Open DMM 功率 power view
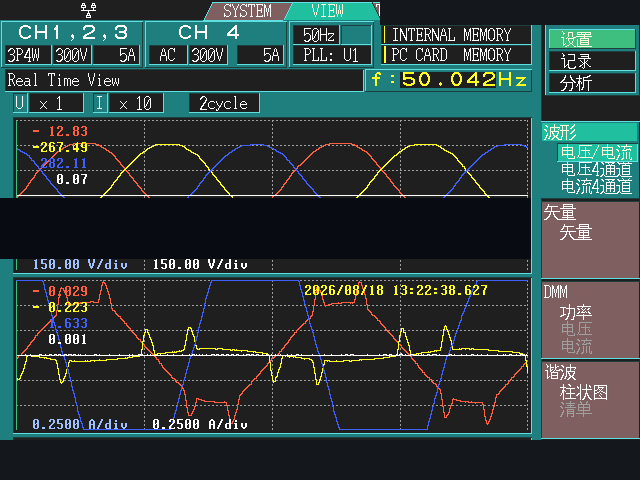Viewport: 640px width, 480px height. tap(576, 312)
